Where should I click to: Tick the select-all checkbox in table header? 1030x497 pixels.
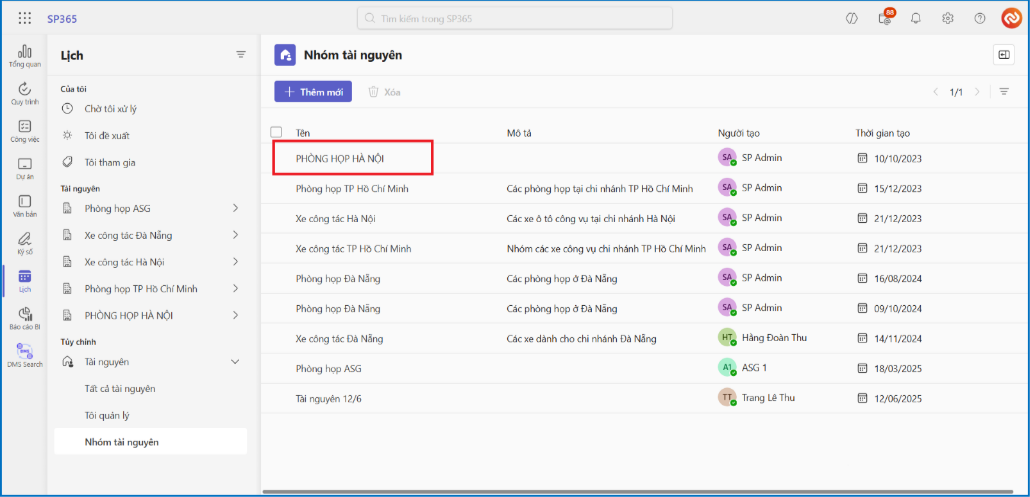276,133
